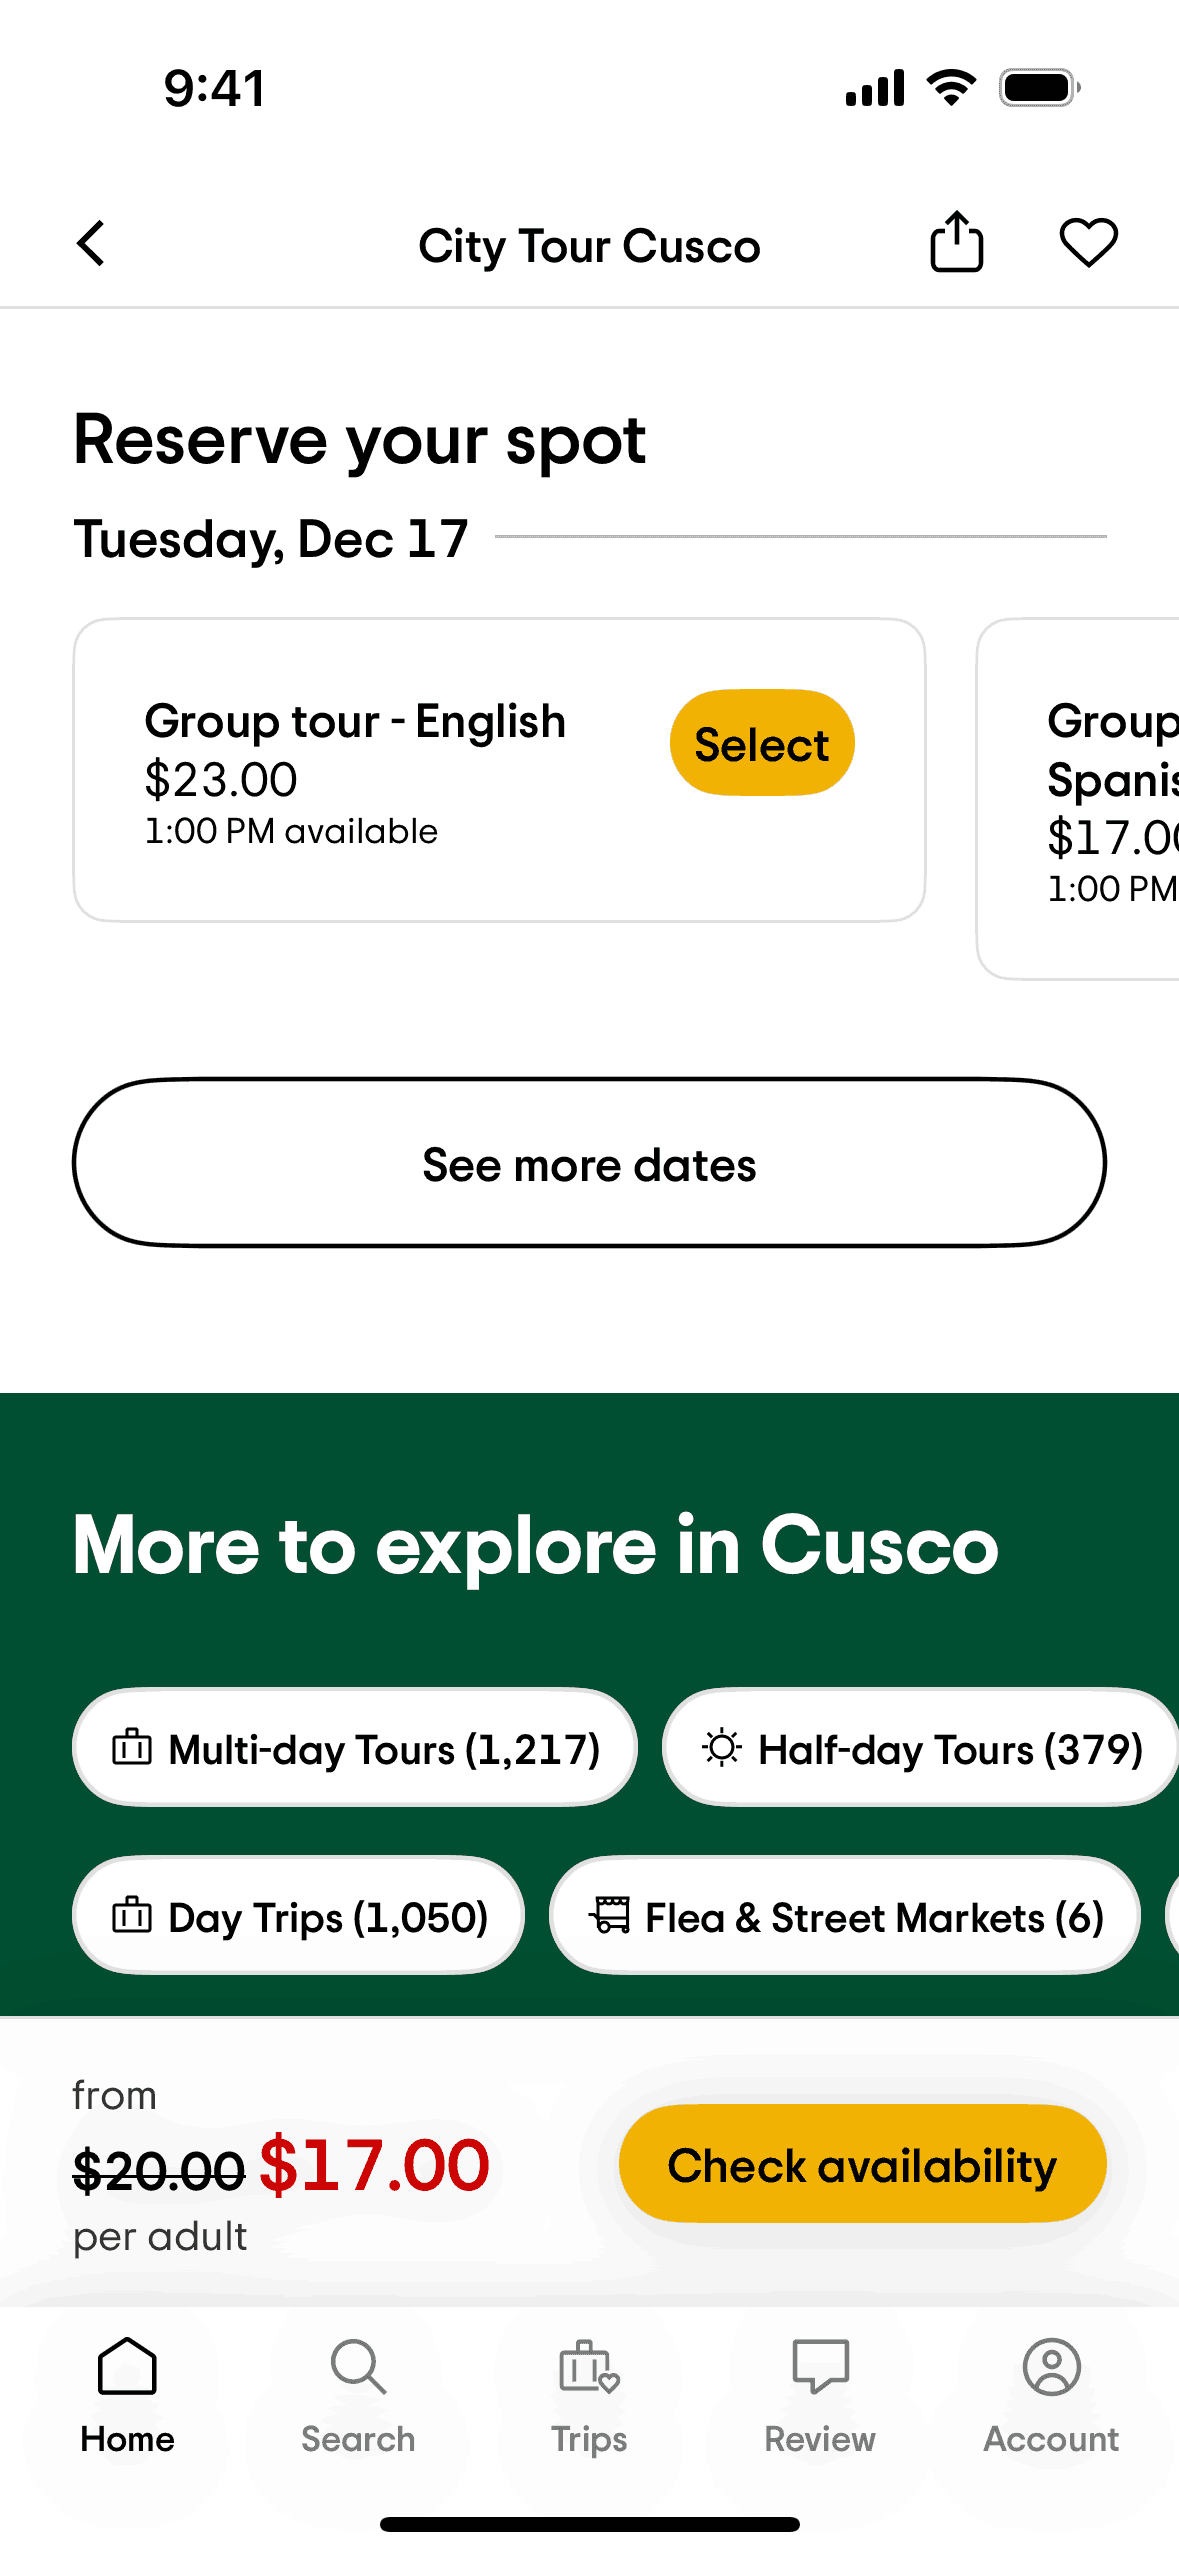Tap the luggage icon on Day Trips
Viewport: 1179px width, 2556px height.
pyautogui.click(x=132, y=1916)
